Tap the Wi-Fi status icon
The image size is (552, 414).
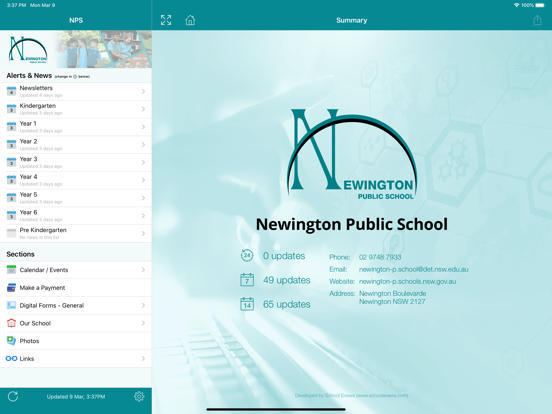click(516, 5)
